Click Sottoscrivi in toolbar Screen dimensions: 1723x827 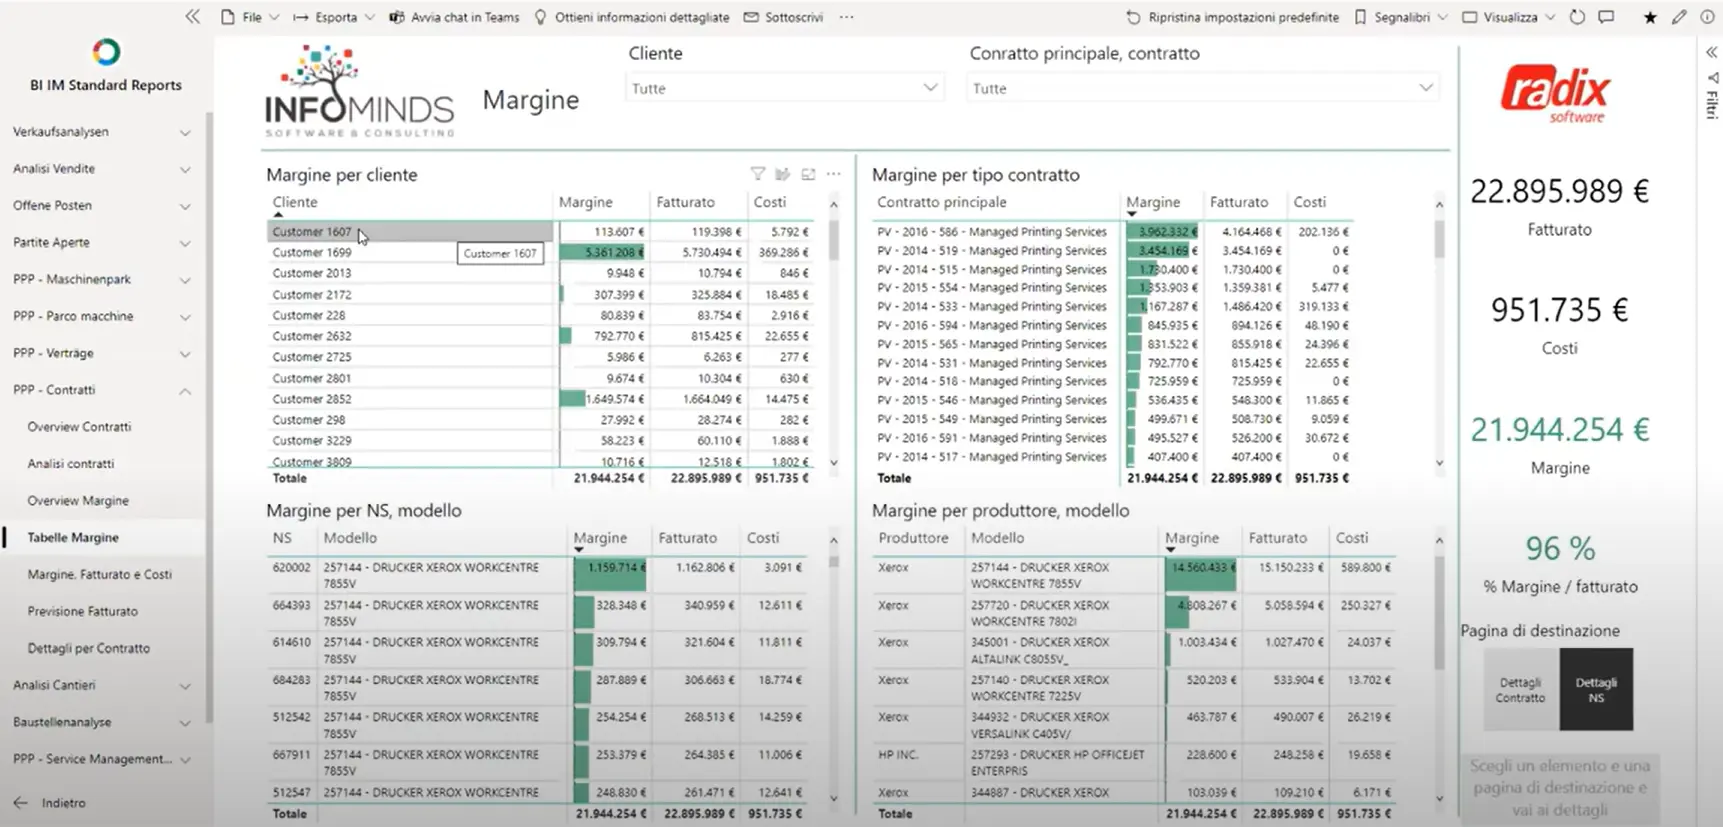point(783,17)
